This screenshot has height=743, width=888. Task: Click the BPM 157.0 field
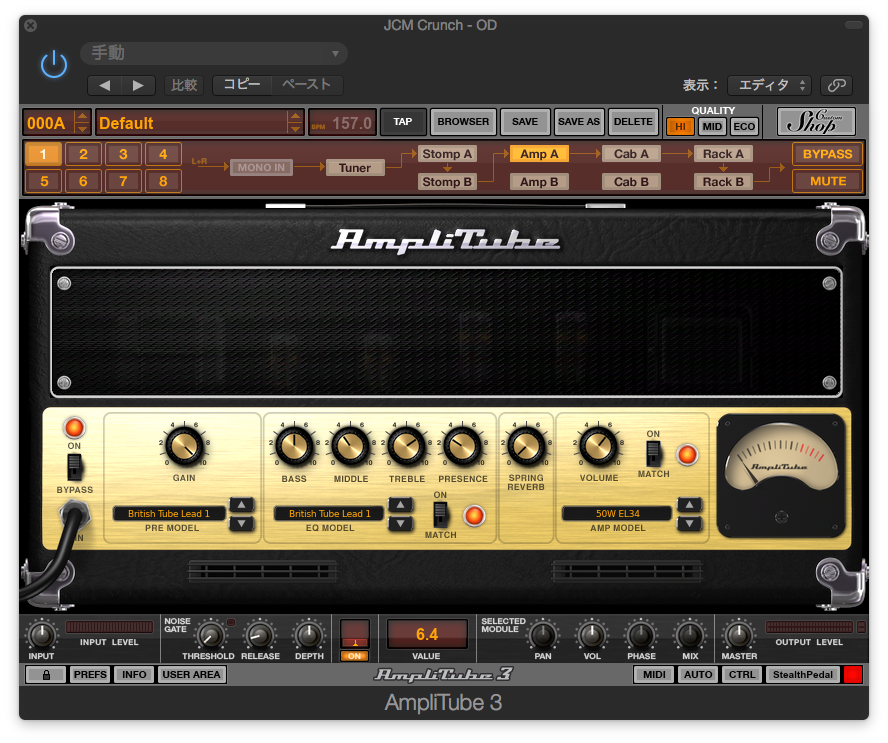click(343, 122)
